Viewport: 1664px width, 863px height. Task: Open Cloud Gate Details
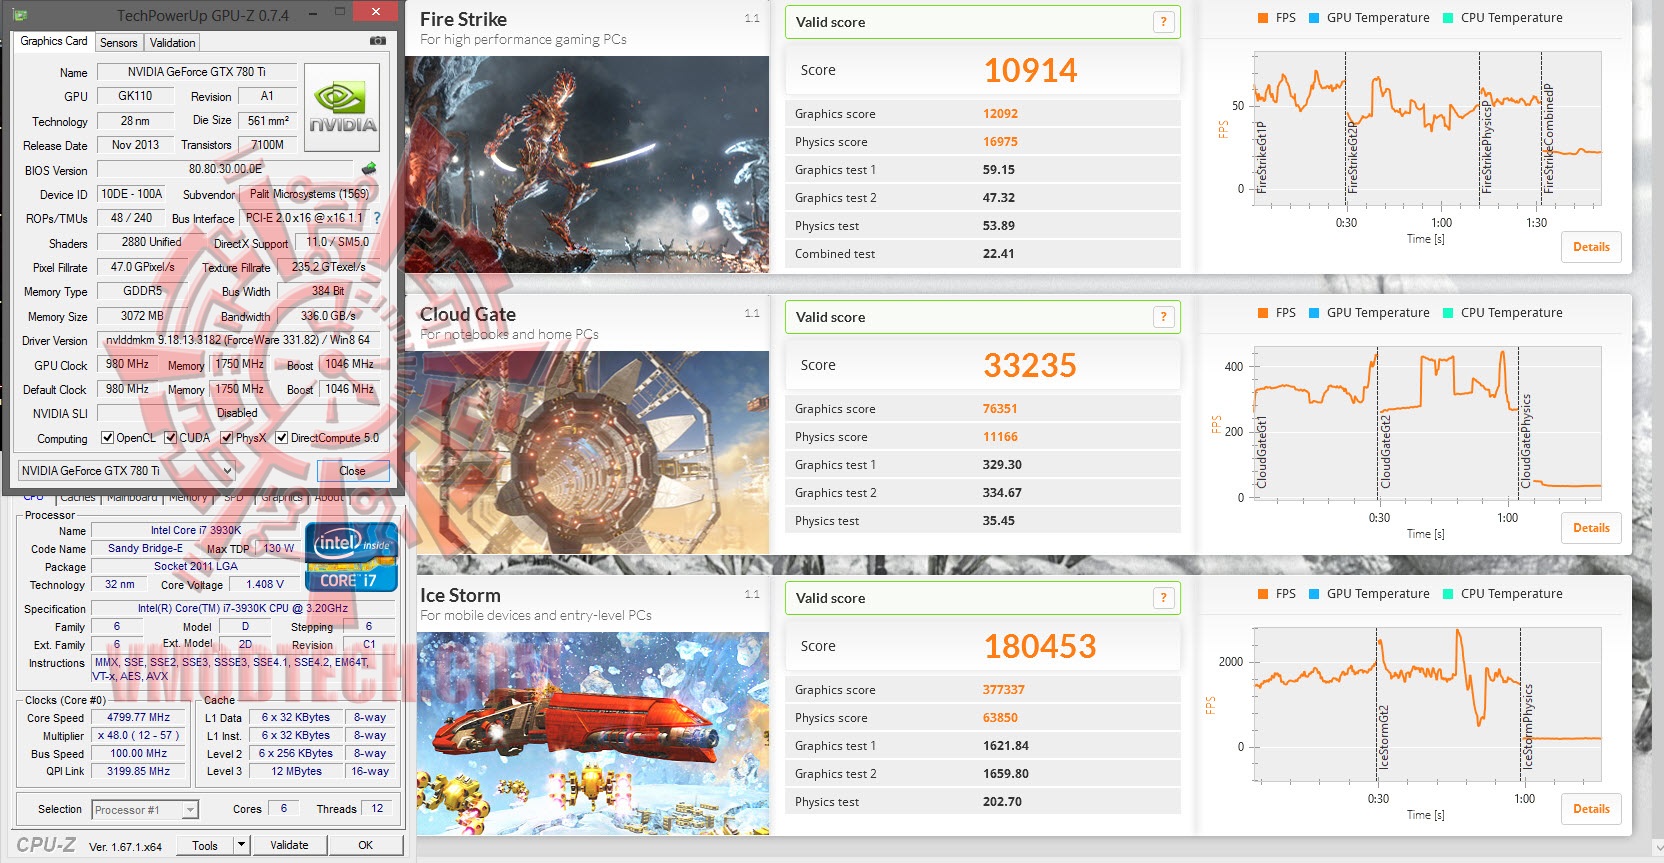click(1591, 528)
